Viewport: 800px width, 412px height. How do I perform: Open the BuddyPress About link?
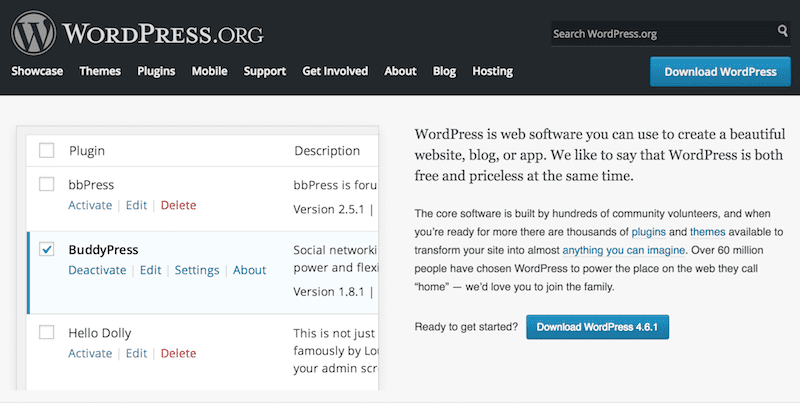click(249, 270)
